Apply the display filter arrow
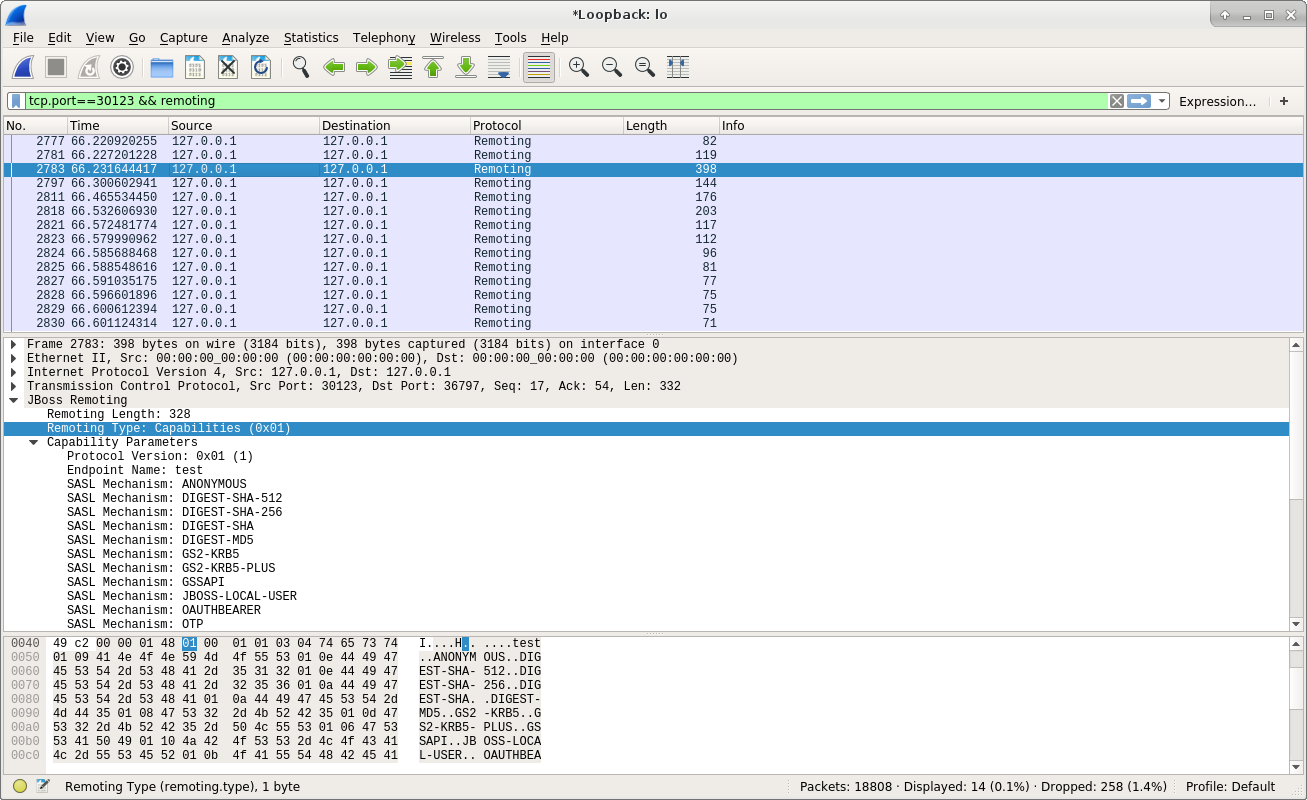Viewport: 1307px width, 800px height. tap(1139, 101)
